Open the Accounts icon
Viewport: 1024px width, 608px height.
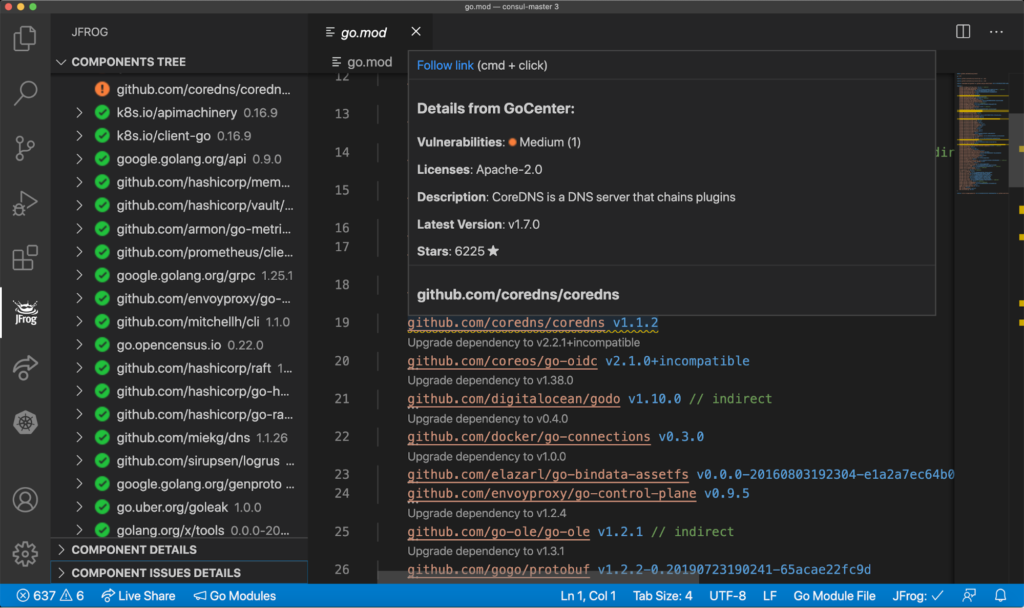click(x=25, y=499)
